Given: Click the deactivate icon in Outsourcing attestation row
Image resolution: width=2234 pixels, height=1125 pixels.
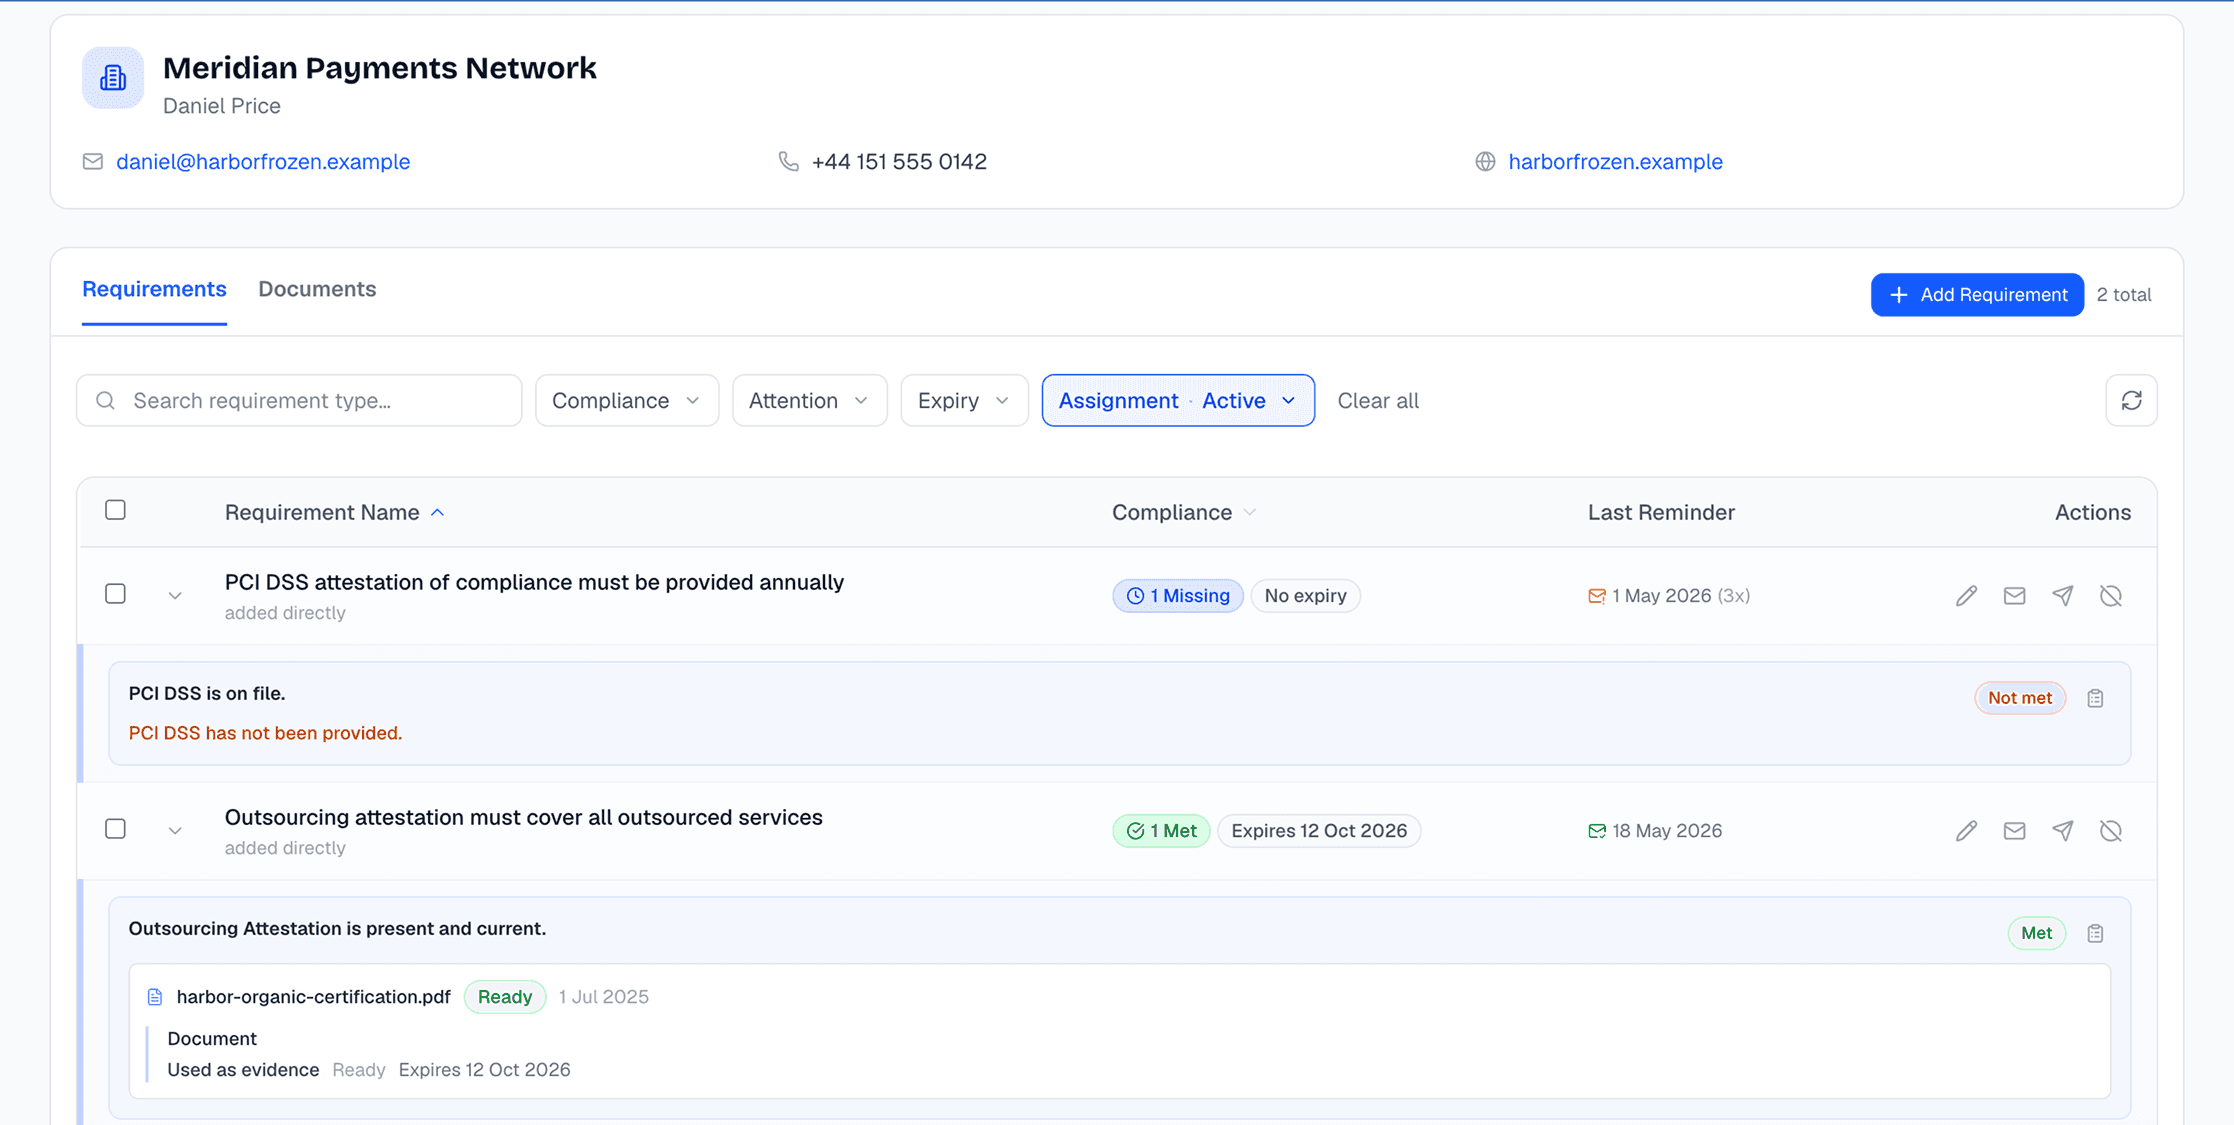Looking at the screenshot, I should (2110, 831).
